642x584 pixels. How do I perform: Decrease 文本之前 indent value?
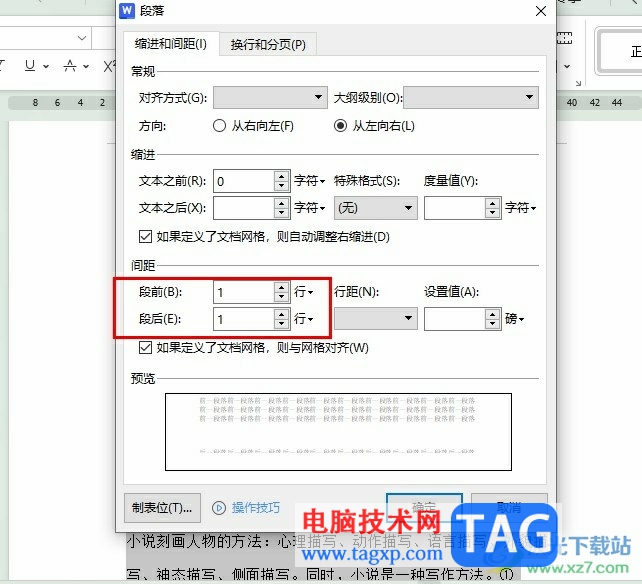coord(281,186)
